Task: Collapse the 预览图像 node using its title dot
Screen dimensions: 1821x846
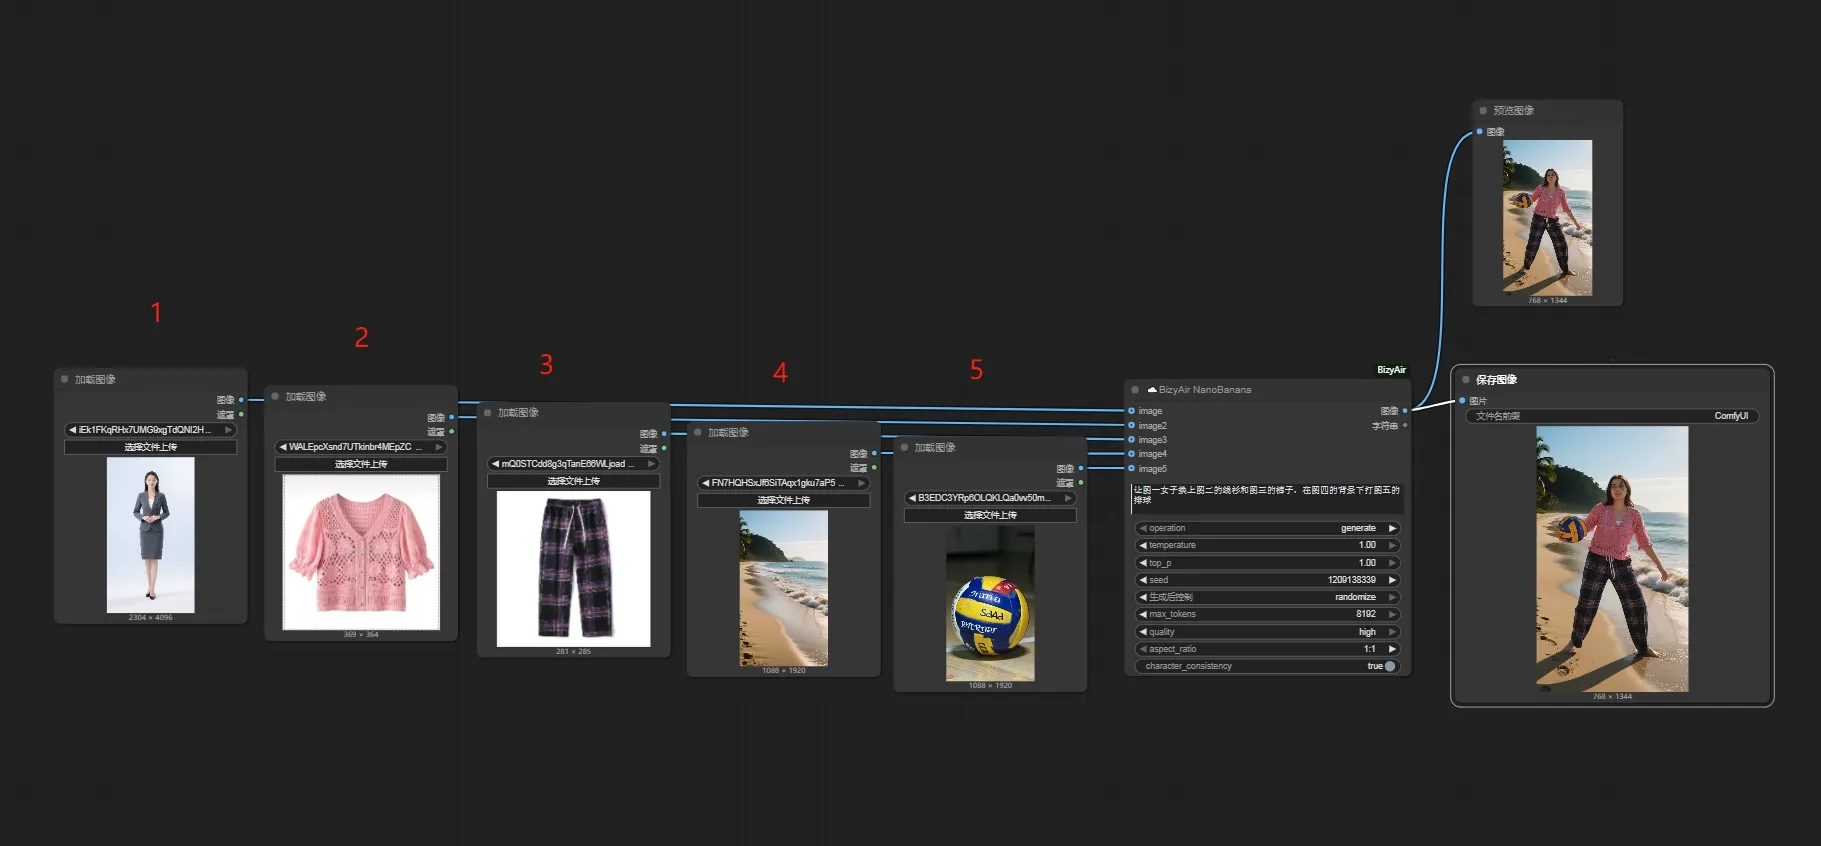Action: [x=1483, y=111]
